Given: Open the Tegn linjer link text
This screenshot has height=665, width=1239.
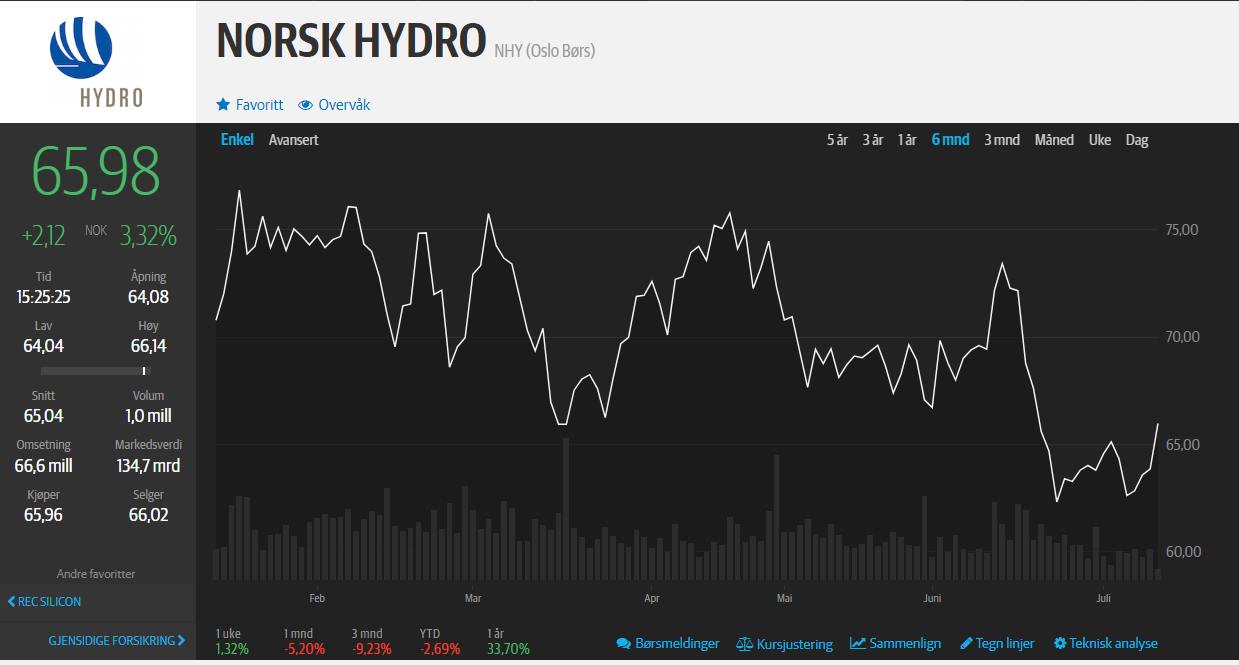Looking at the screenshot, I should (1006, 643).
